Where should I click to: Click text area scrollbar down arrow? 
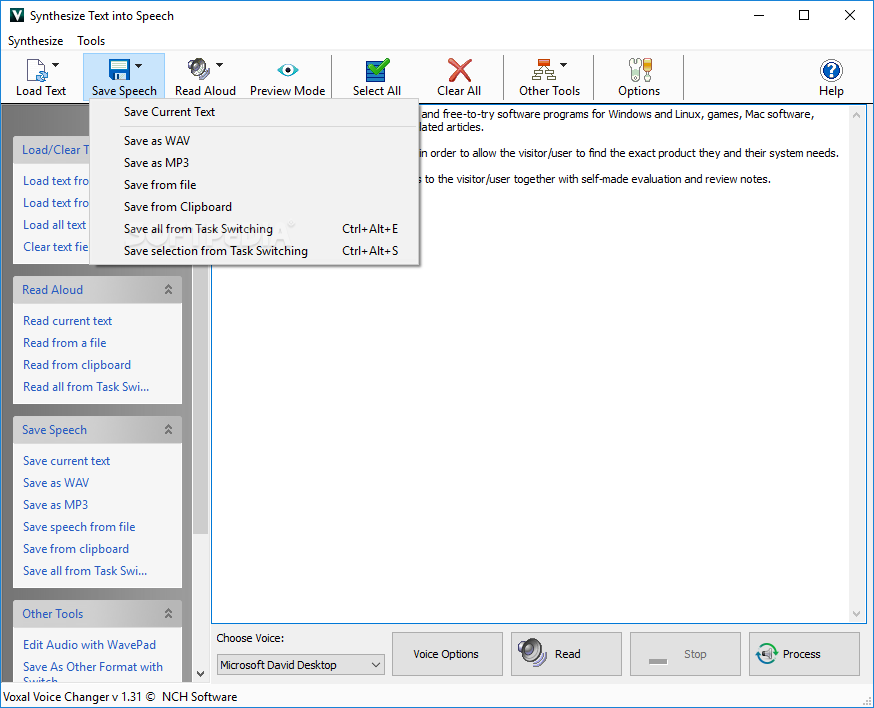tap(856, 614)
